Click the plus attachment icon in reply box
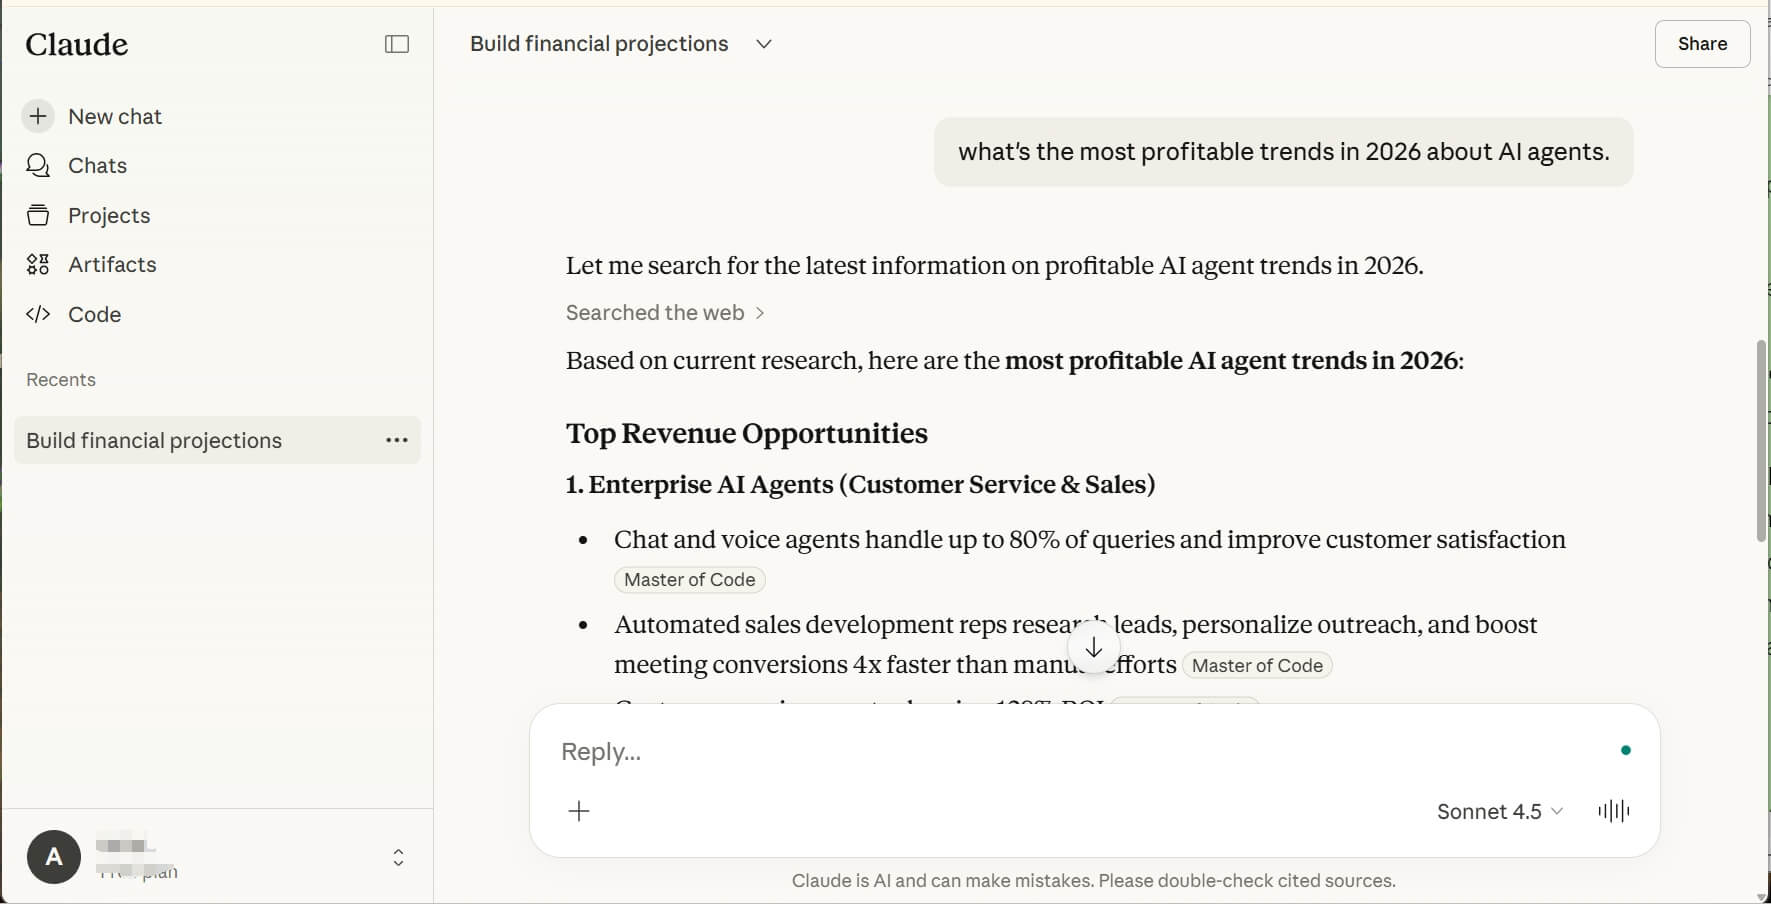Viewport: 1771px width, 904px height. (579, 811)
